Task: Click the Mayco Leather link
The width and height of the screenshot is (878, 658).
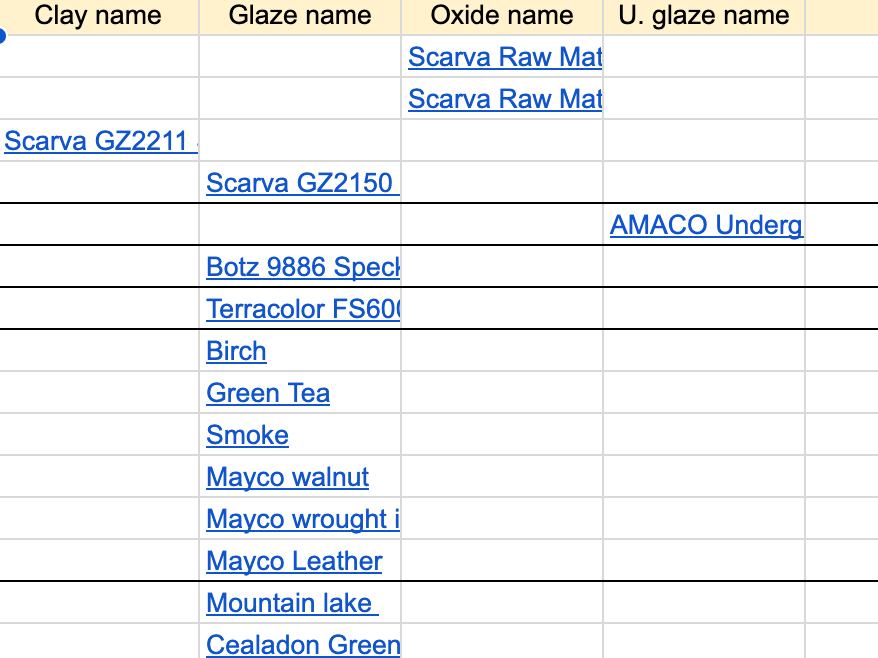Action: pos(294,561)
